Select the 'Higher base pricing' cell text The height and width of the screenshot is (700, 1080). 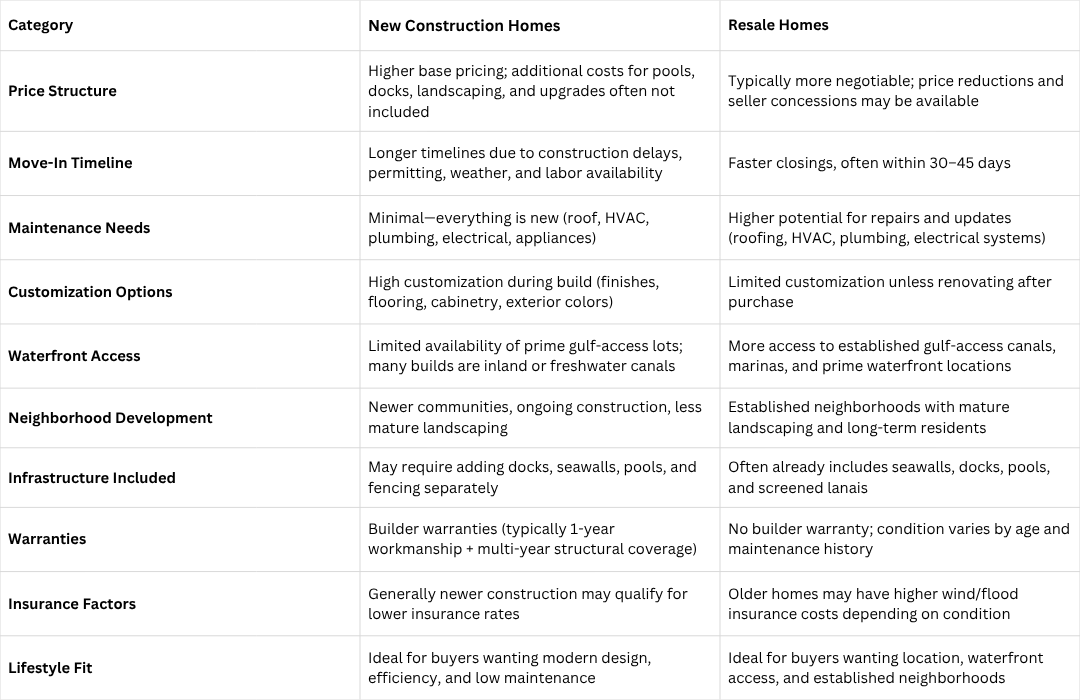(531, 91)
